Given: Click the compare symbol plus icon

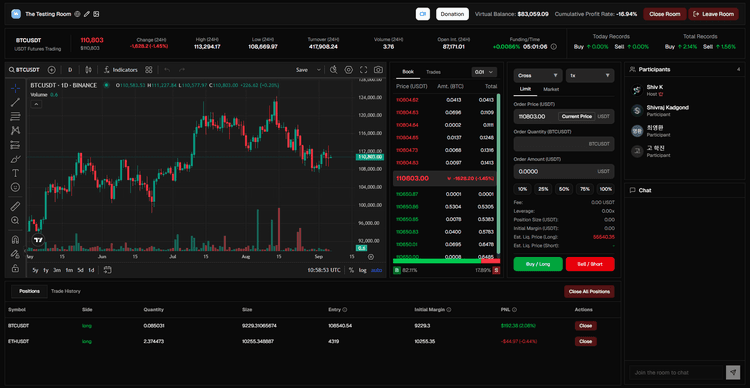Looking at the screenshot, I should [x=52, y=70].
